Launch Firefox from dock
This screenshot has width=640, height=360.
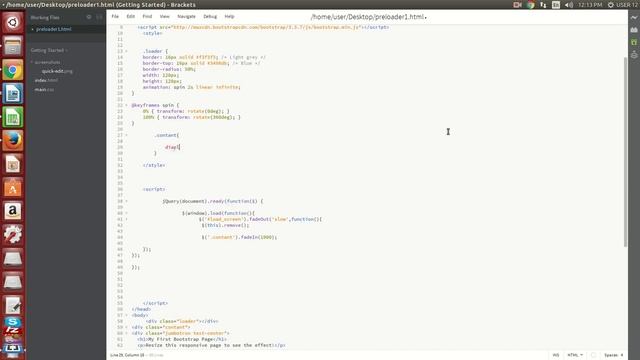[13, 140]
